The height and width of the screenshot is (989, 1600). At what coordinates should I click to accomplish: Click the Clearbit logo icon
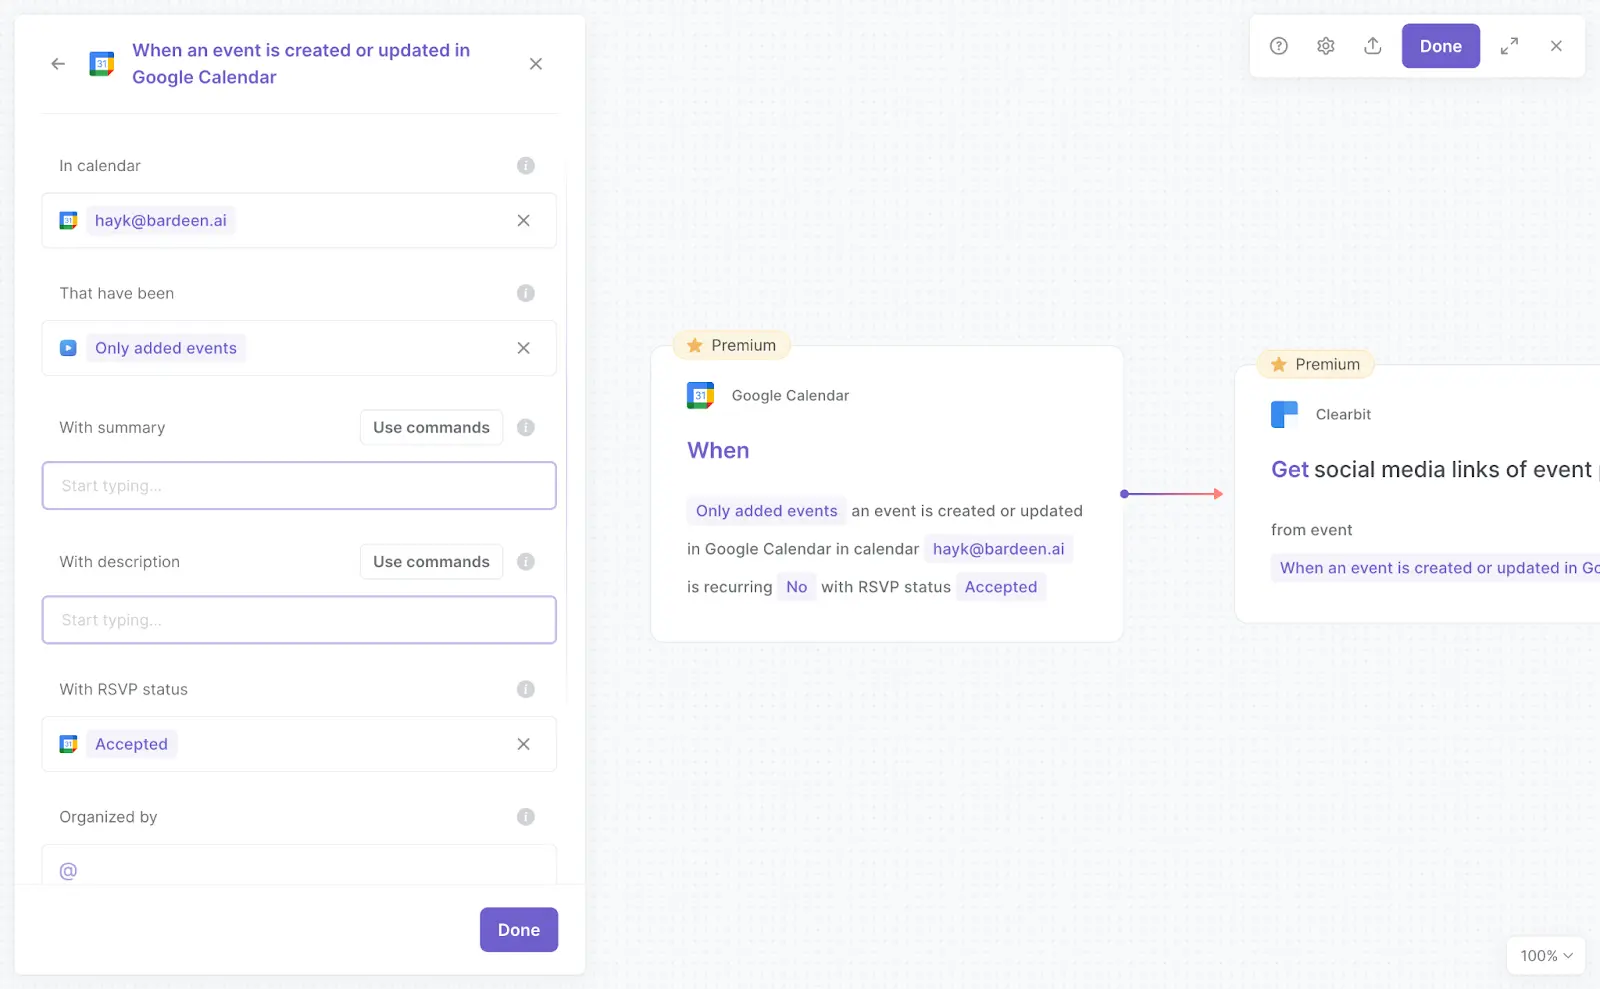[x=1284, y=414]
